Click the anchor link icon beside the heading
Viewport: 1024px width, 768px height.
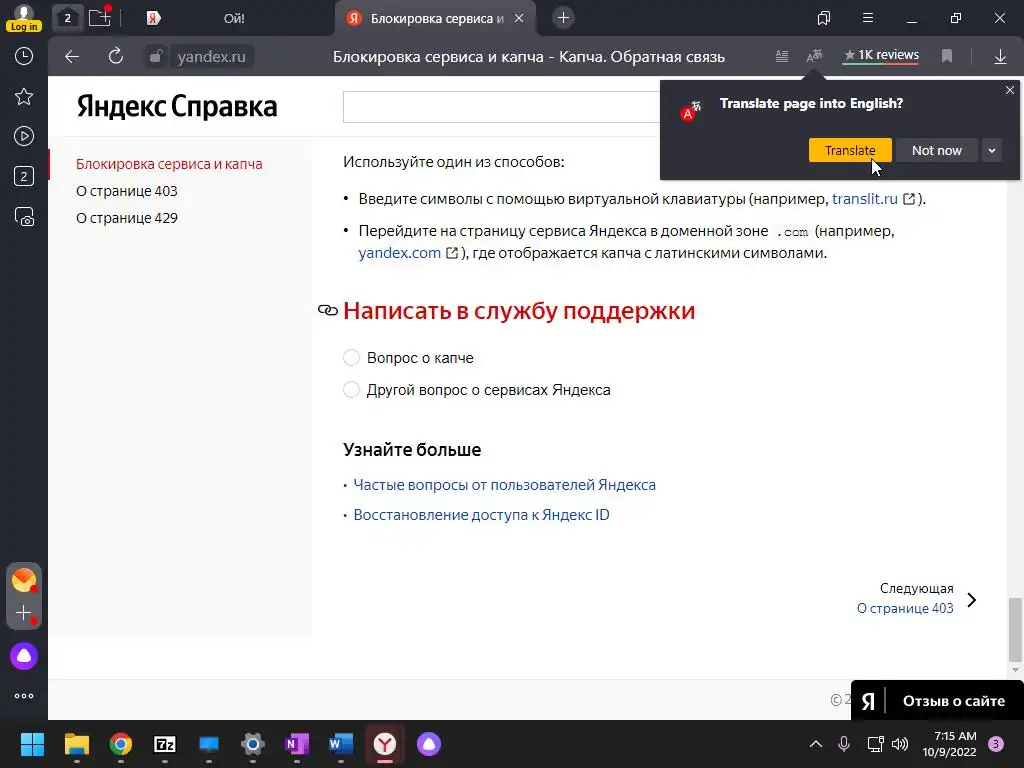point(328,310)
